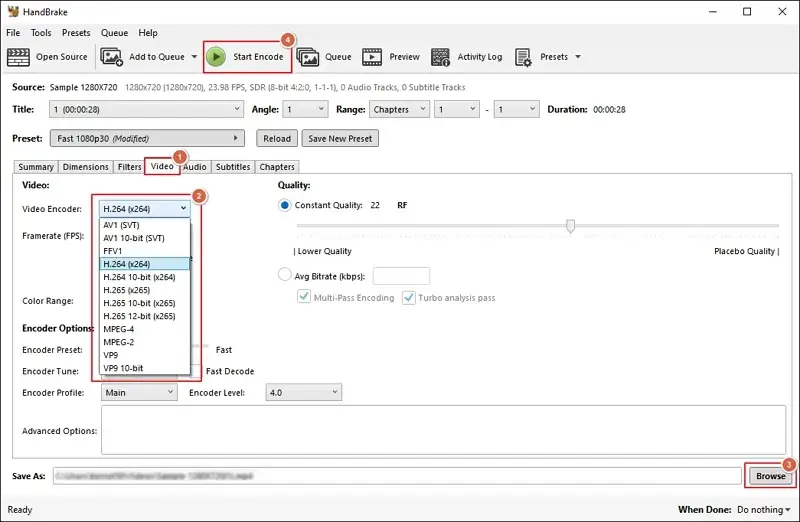Switch to the Video tab
The width and height of the screenshot is (800, 522).
coord(162,166)
